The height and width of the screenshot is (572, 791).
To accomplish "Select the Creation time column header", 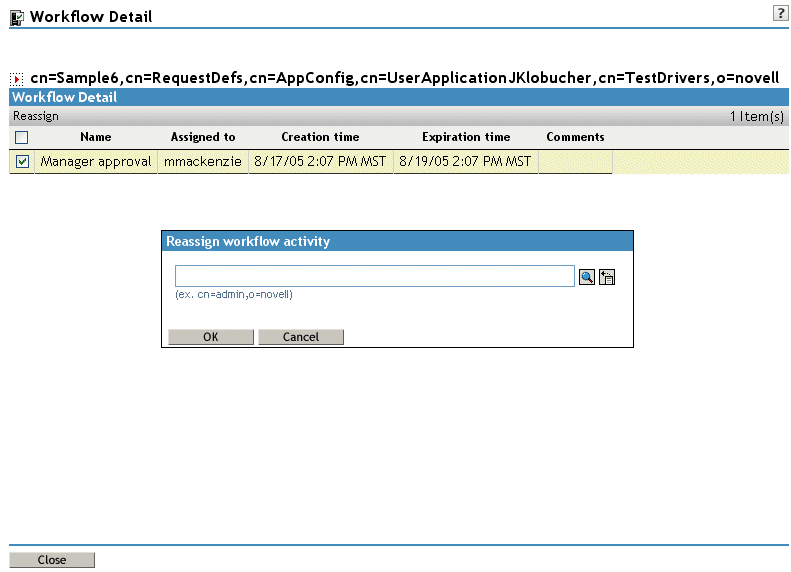I will click(320, 137).
